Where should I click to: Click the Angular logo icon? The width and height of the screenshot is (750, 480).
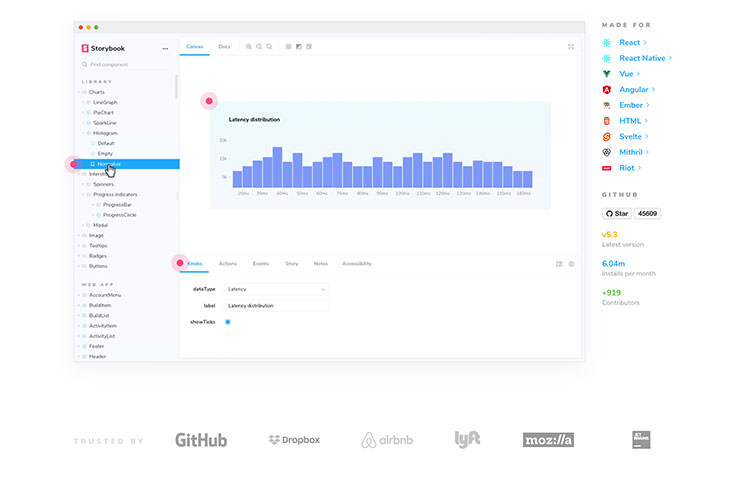click(607, 89)
